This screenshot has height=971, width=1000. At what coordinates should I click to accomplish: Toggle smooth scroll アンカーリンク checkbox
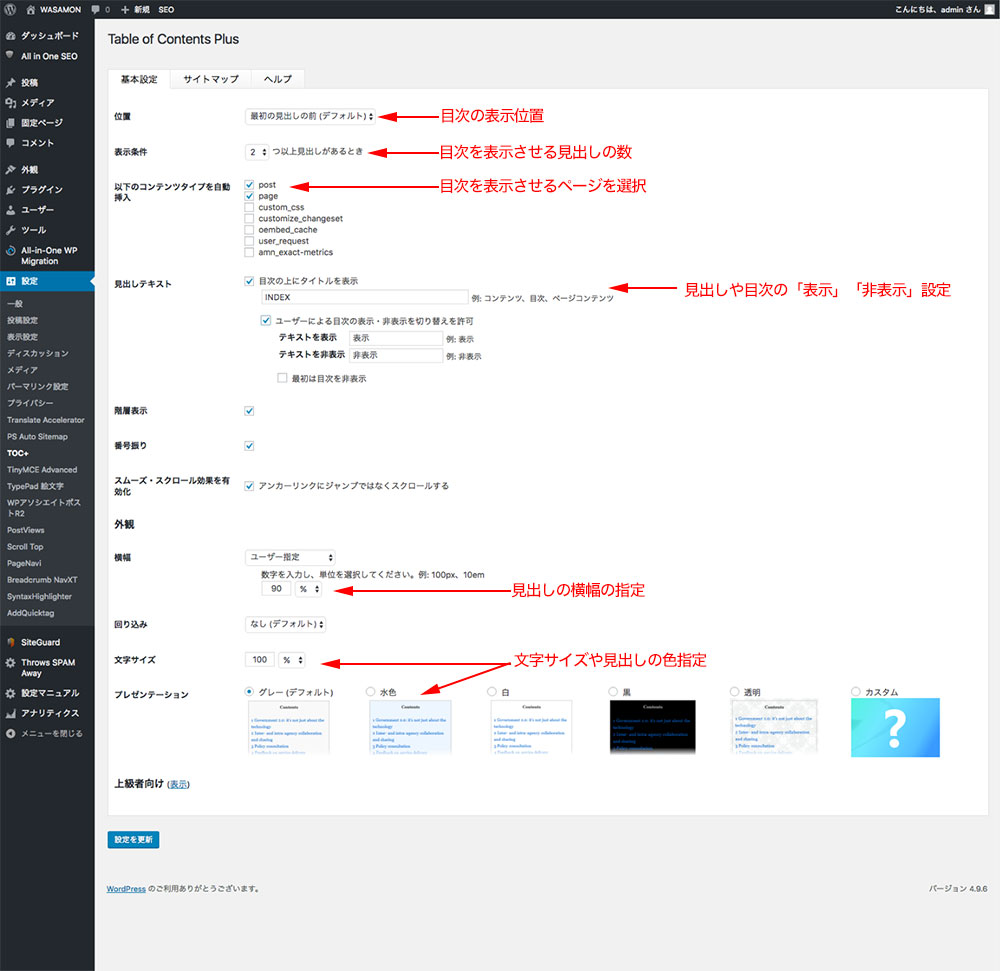click(x=249, y=486)
